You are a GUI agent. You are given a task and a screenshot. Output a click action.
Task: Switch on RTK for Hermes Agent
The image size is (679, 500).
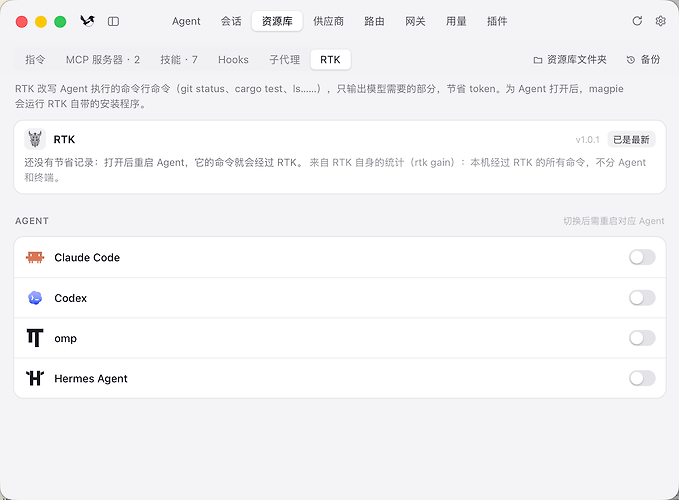pyautogui.click(x=642, y=378)
